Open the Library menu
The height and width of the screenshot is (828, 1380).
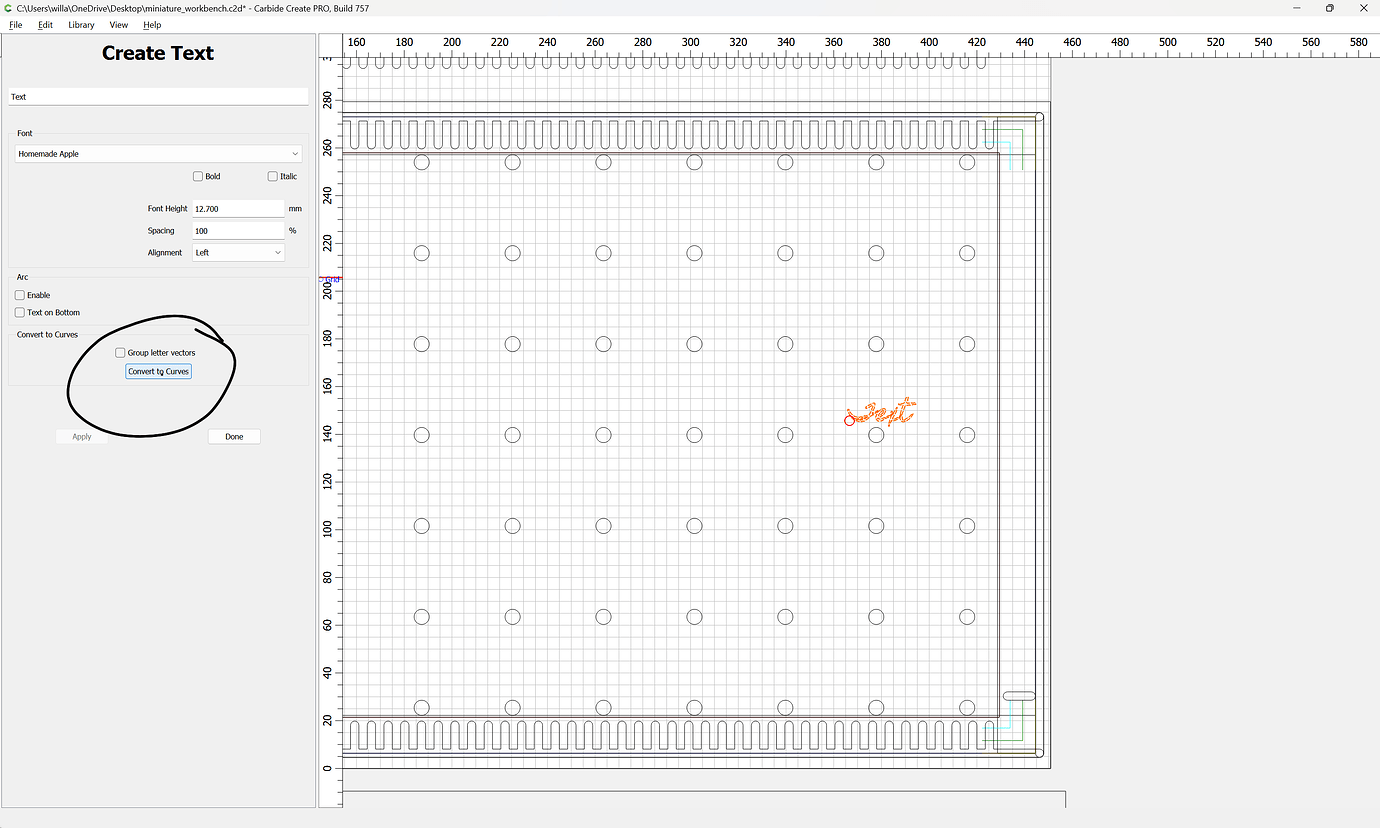pyautogui.click(x=80, y=24)
